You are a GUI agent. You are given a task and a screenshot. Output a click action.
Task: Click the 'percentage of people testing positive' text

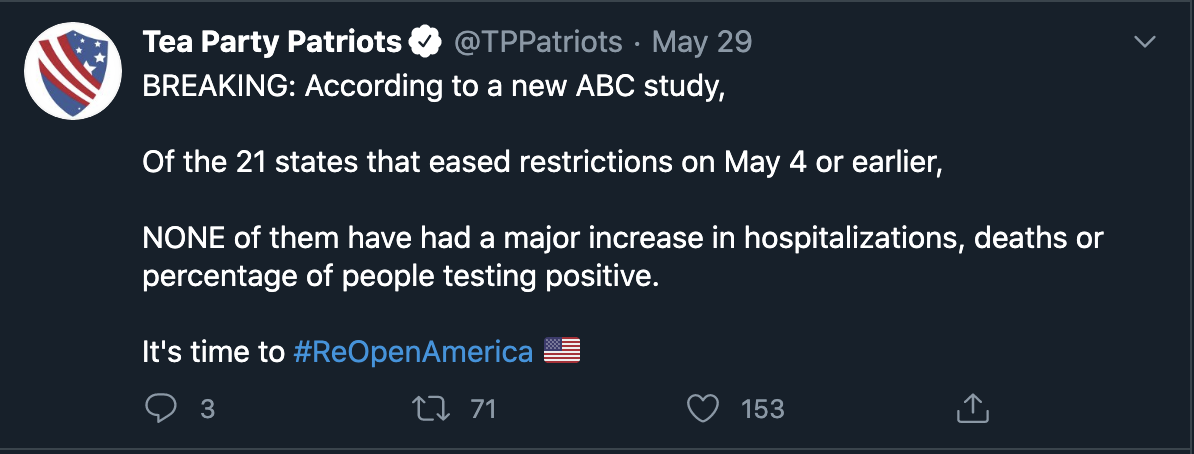(x=400, y=277)
